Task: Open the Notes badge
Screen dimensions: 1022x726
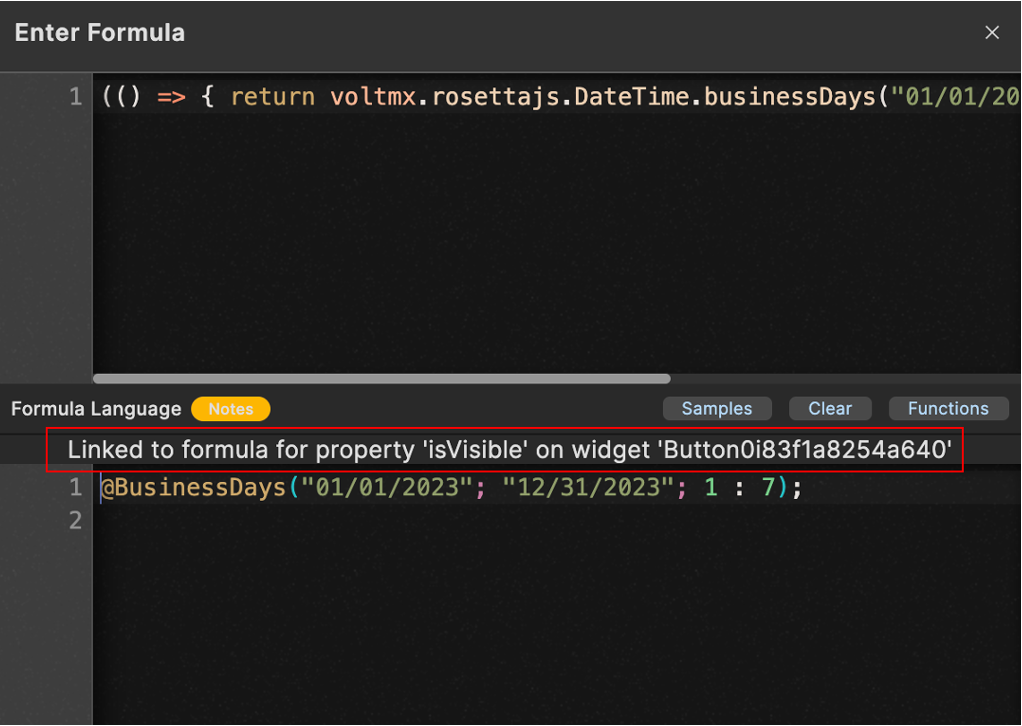Action: click(x=231, y=409)
